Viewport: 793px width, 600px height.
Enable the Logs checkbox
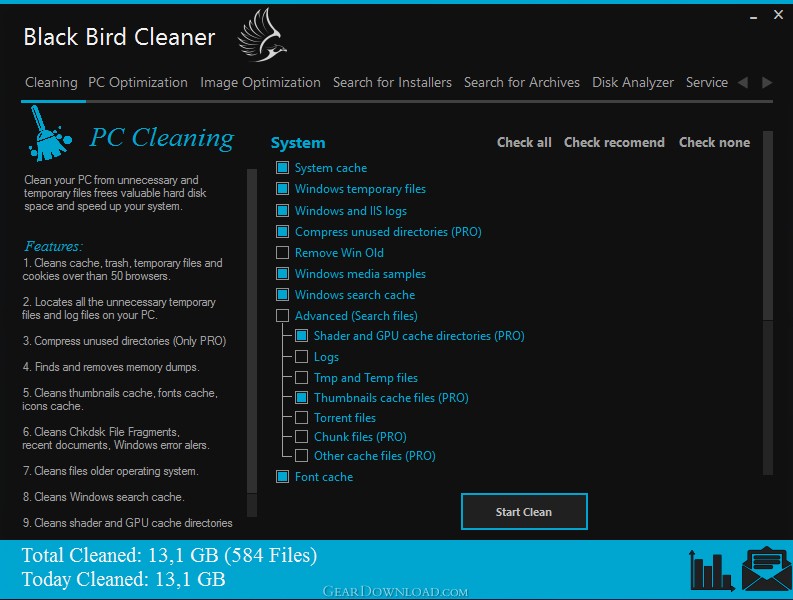click(301, 357)
